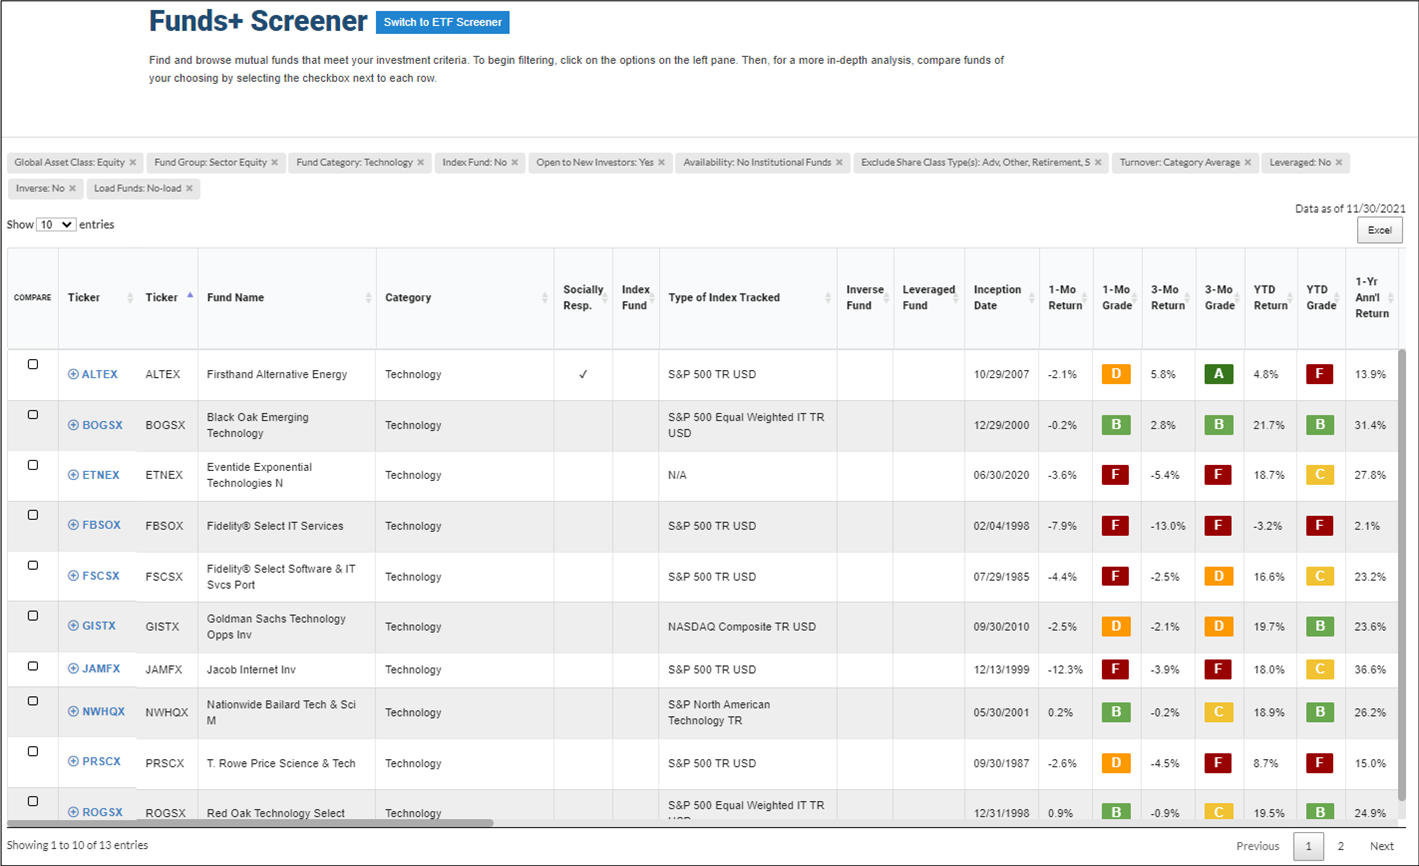The image size is (1419, 866).
Task: Check compare box for GISTX row
Action: [33, 616]
